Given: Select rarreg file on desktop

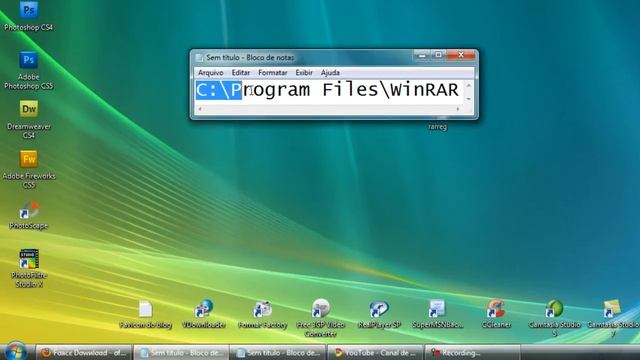Looking at the screenshot, I should pyautogui.click(x=438, y=127).
